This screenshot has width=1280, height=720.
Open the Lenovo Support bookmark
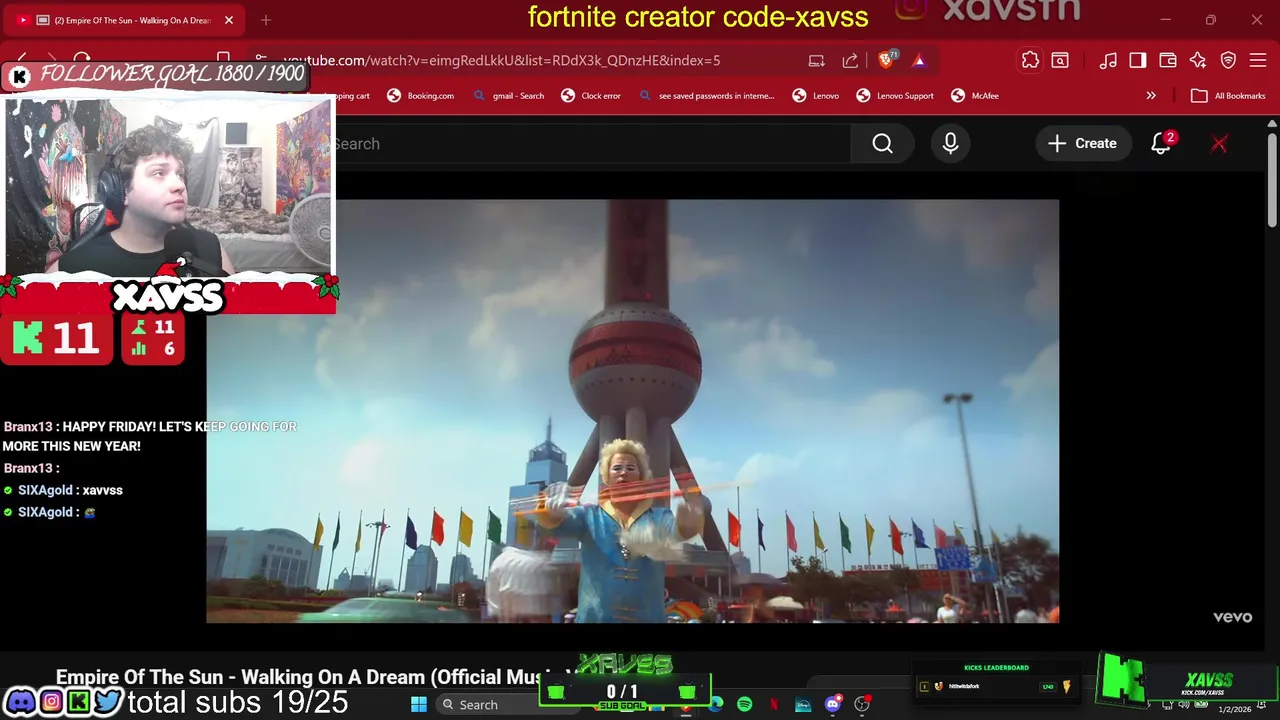(x=895, y=96)
